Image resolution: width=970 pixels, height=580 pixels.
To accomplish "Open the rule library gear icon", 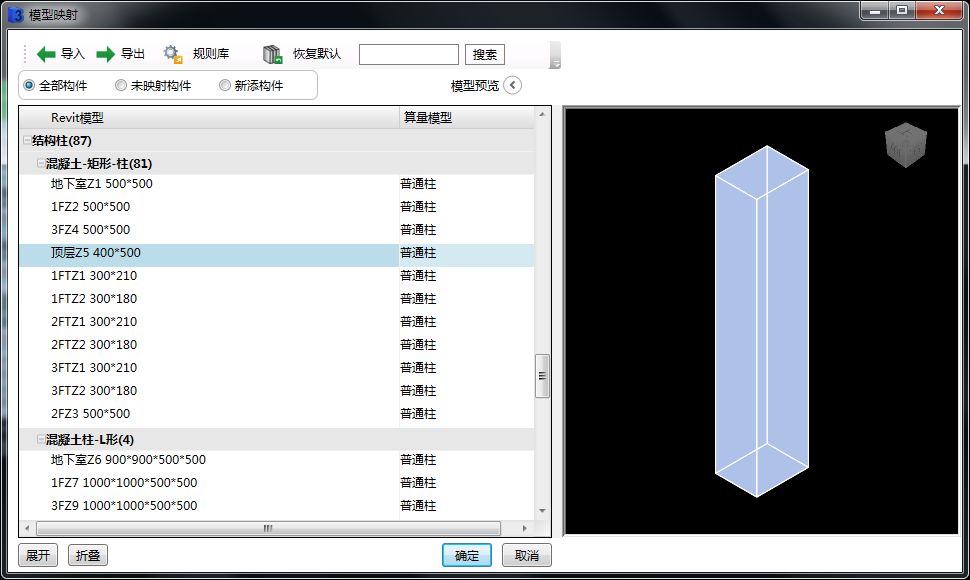I will click(x=173, y=54).
